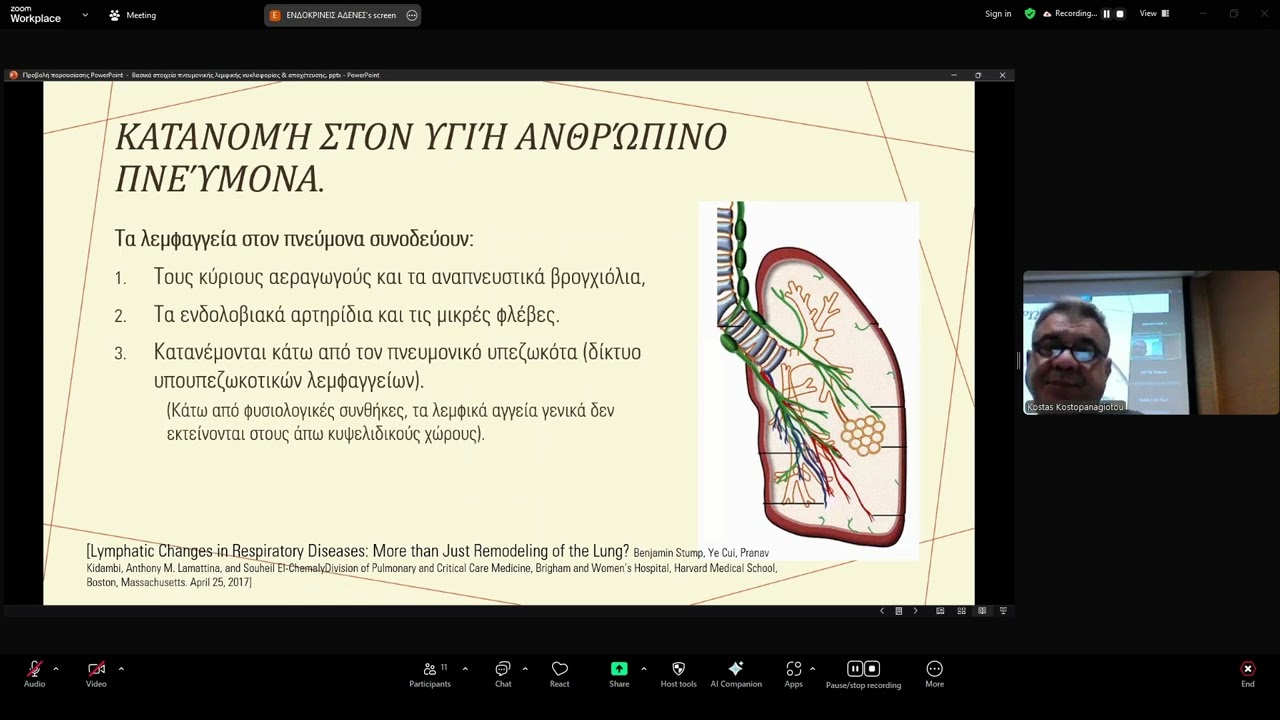Expand the video options arrow
The width and height of the screenshot is (1280, 720).
[x=121, y=668]
